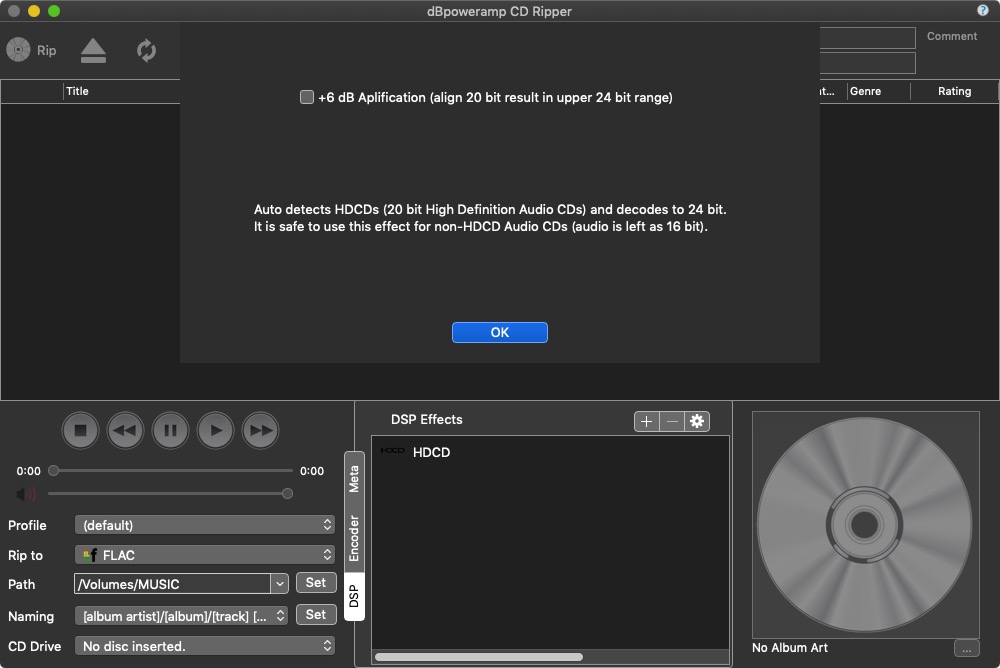The image size is (1000, 668).
Task: Add a DSP effect with plus button
Action: 646,421
